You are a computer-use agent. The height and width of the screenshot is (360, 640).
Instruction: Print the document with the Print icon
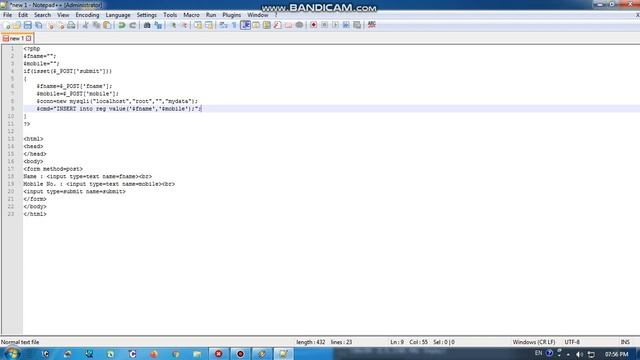click(71, 25)
